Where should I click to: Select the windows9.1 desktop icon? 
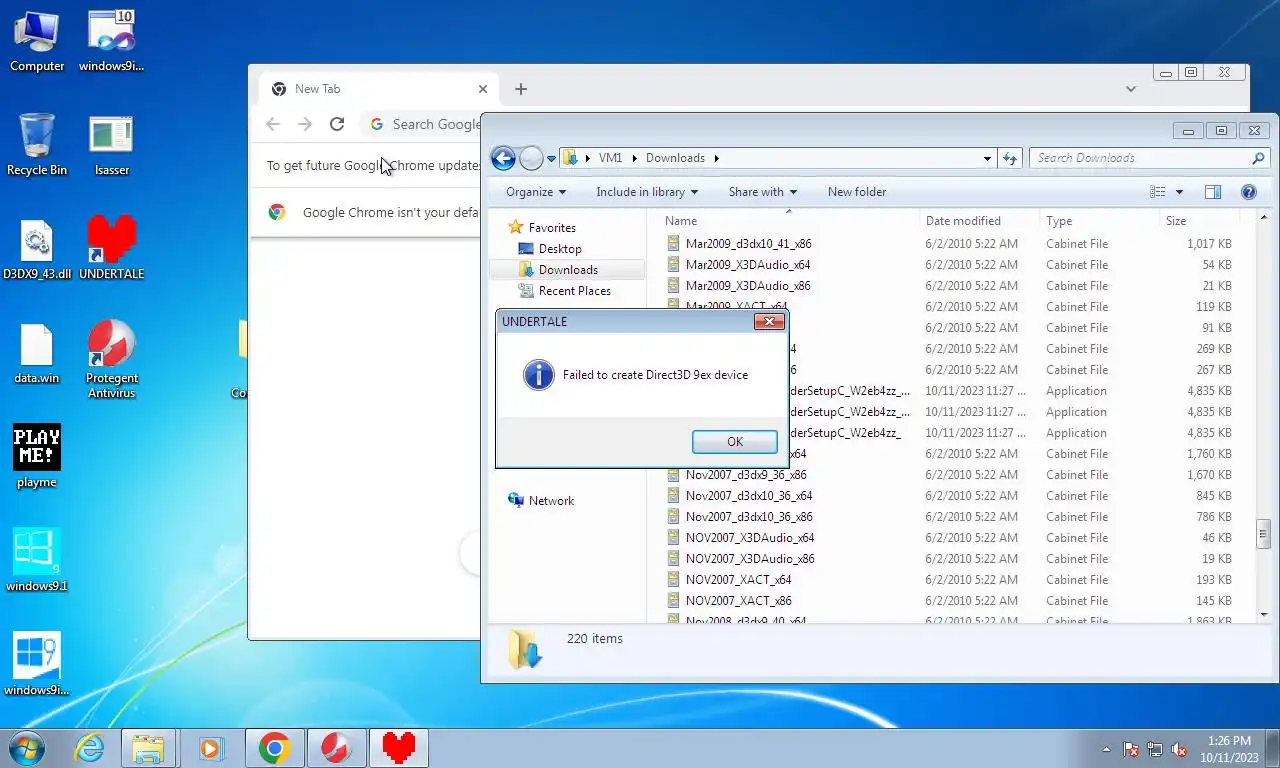(37, 561)
